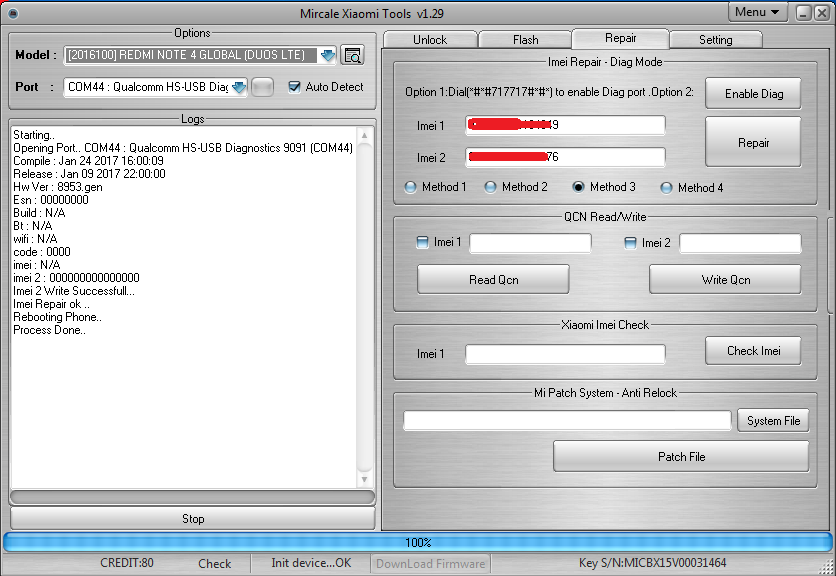Click the "Imei Repair ok .." log line
Image resolution: width=836 pixels, height=576 pixels.
click(x=51, y=304)
